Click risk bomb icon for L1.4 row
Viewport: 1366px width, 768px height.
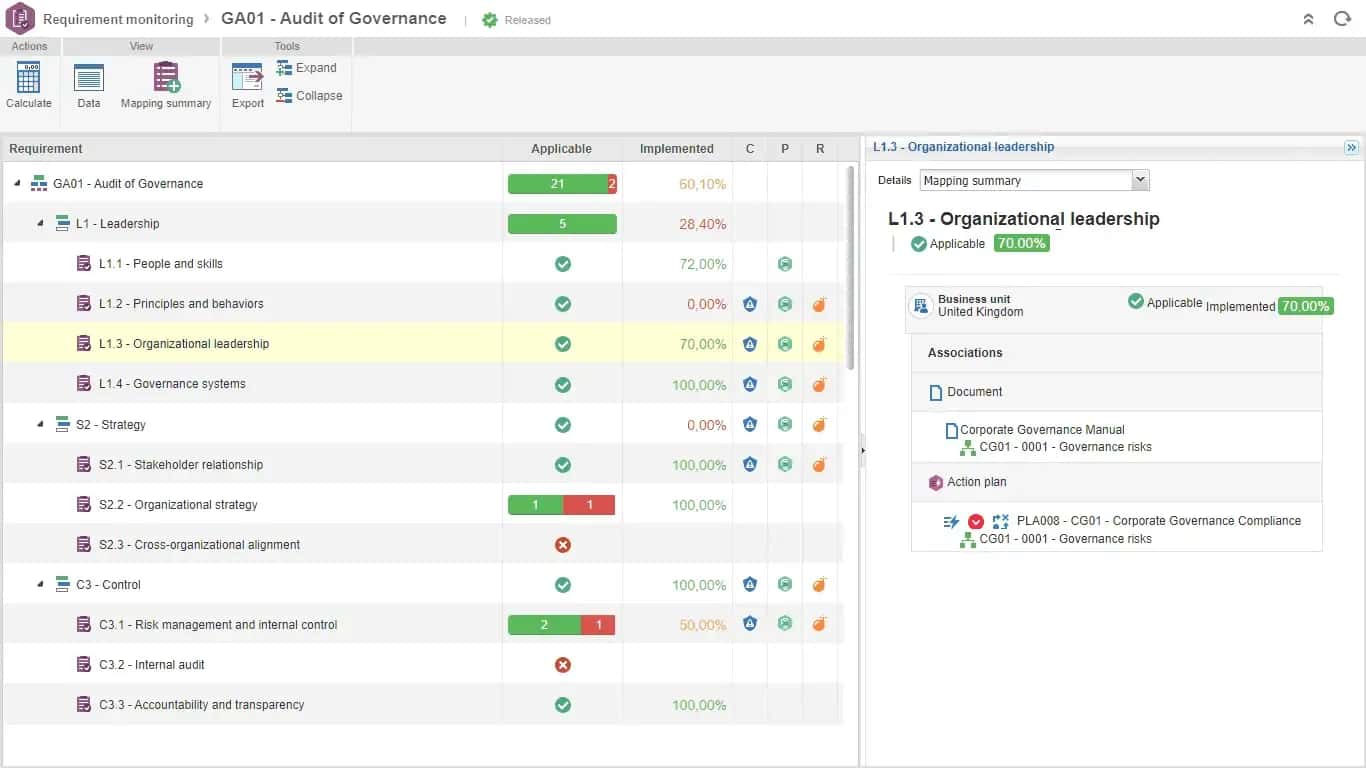pos(819,384)
